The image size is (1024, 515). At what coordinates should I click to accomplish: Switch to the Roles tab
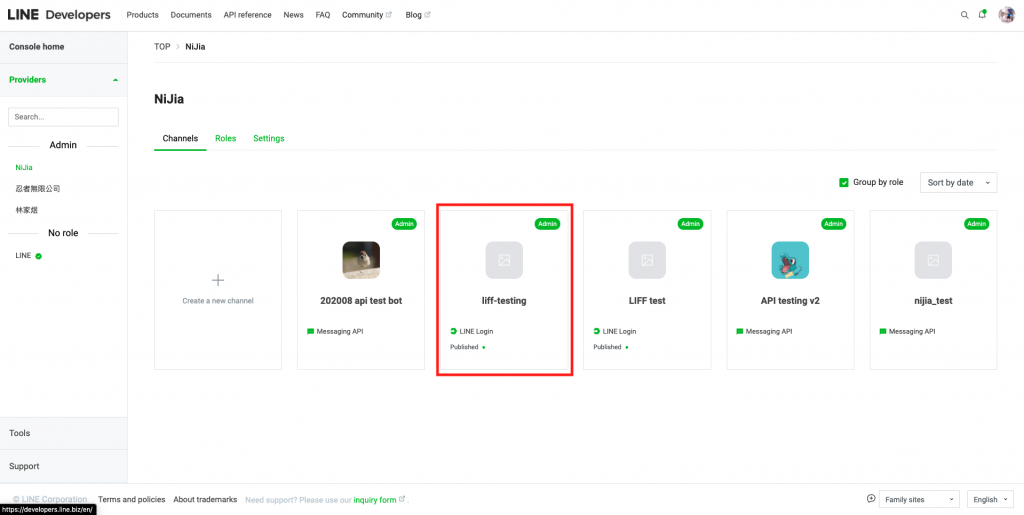click(x=225, y=138)
